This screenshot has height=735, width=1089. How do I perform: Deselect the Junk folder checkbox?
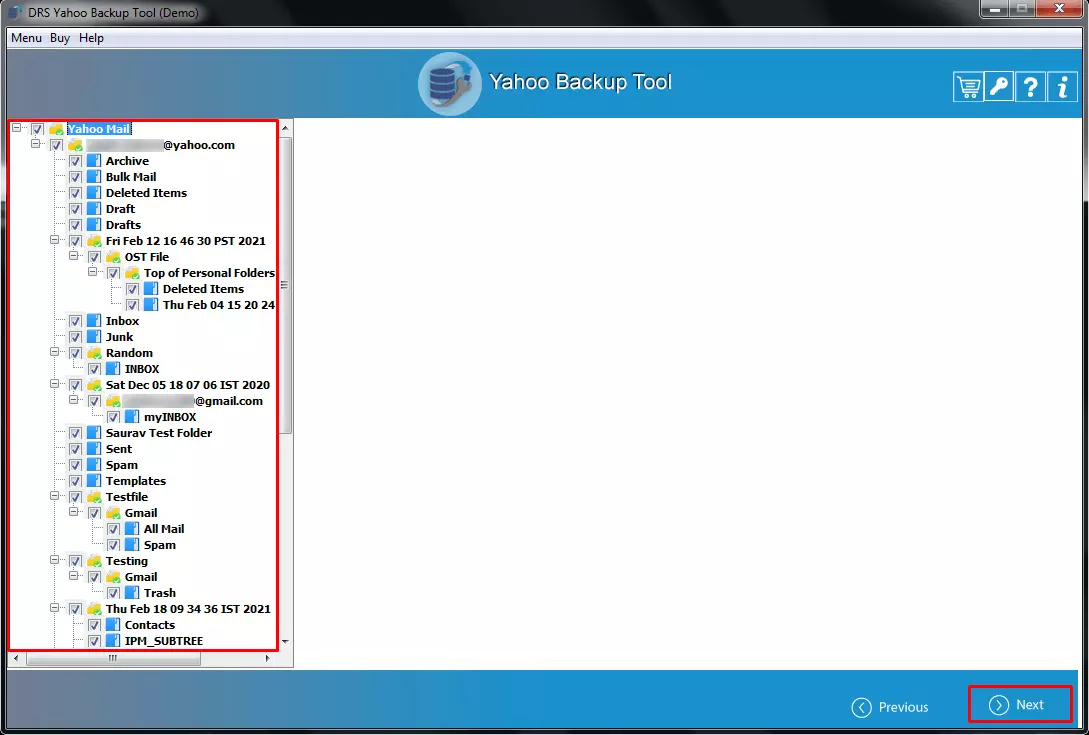tap(76, 337)
